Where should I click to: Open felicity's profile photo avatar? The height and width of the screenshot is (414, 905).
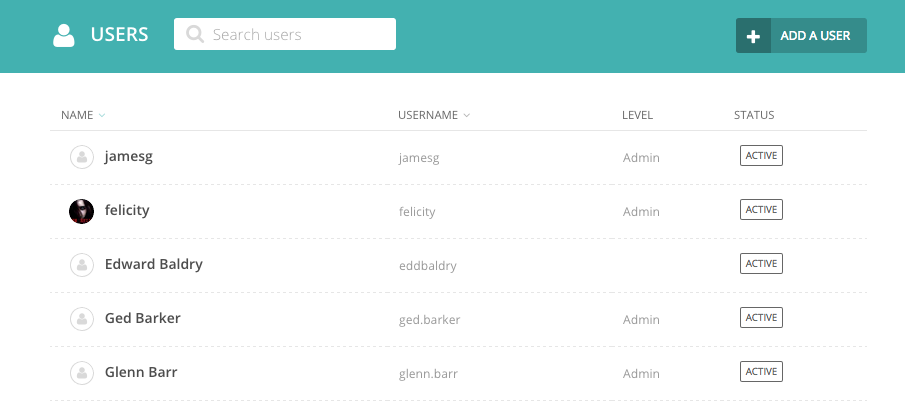point(81,211)
